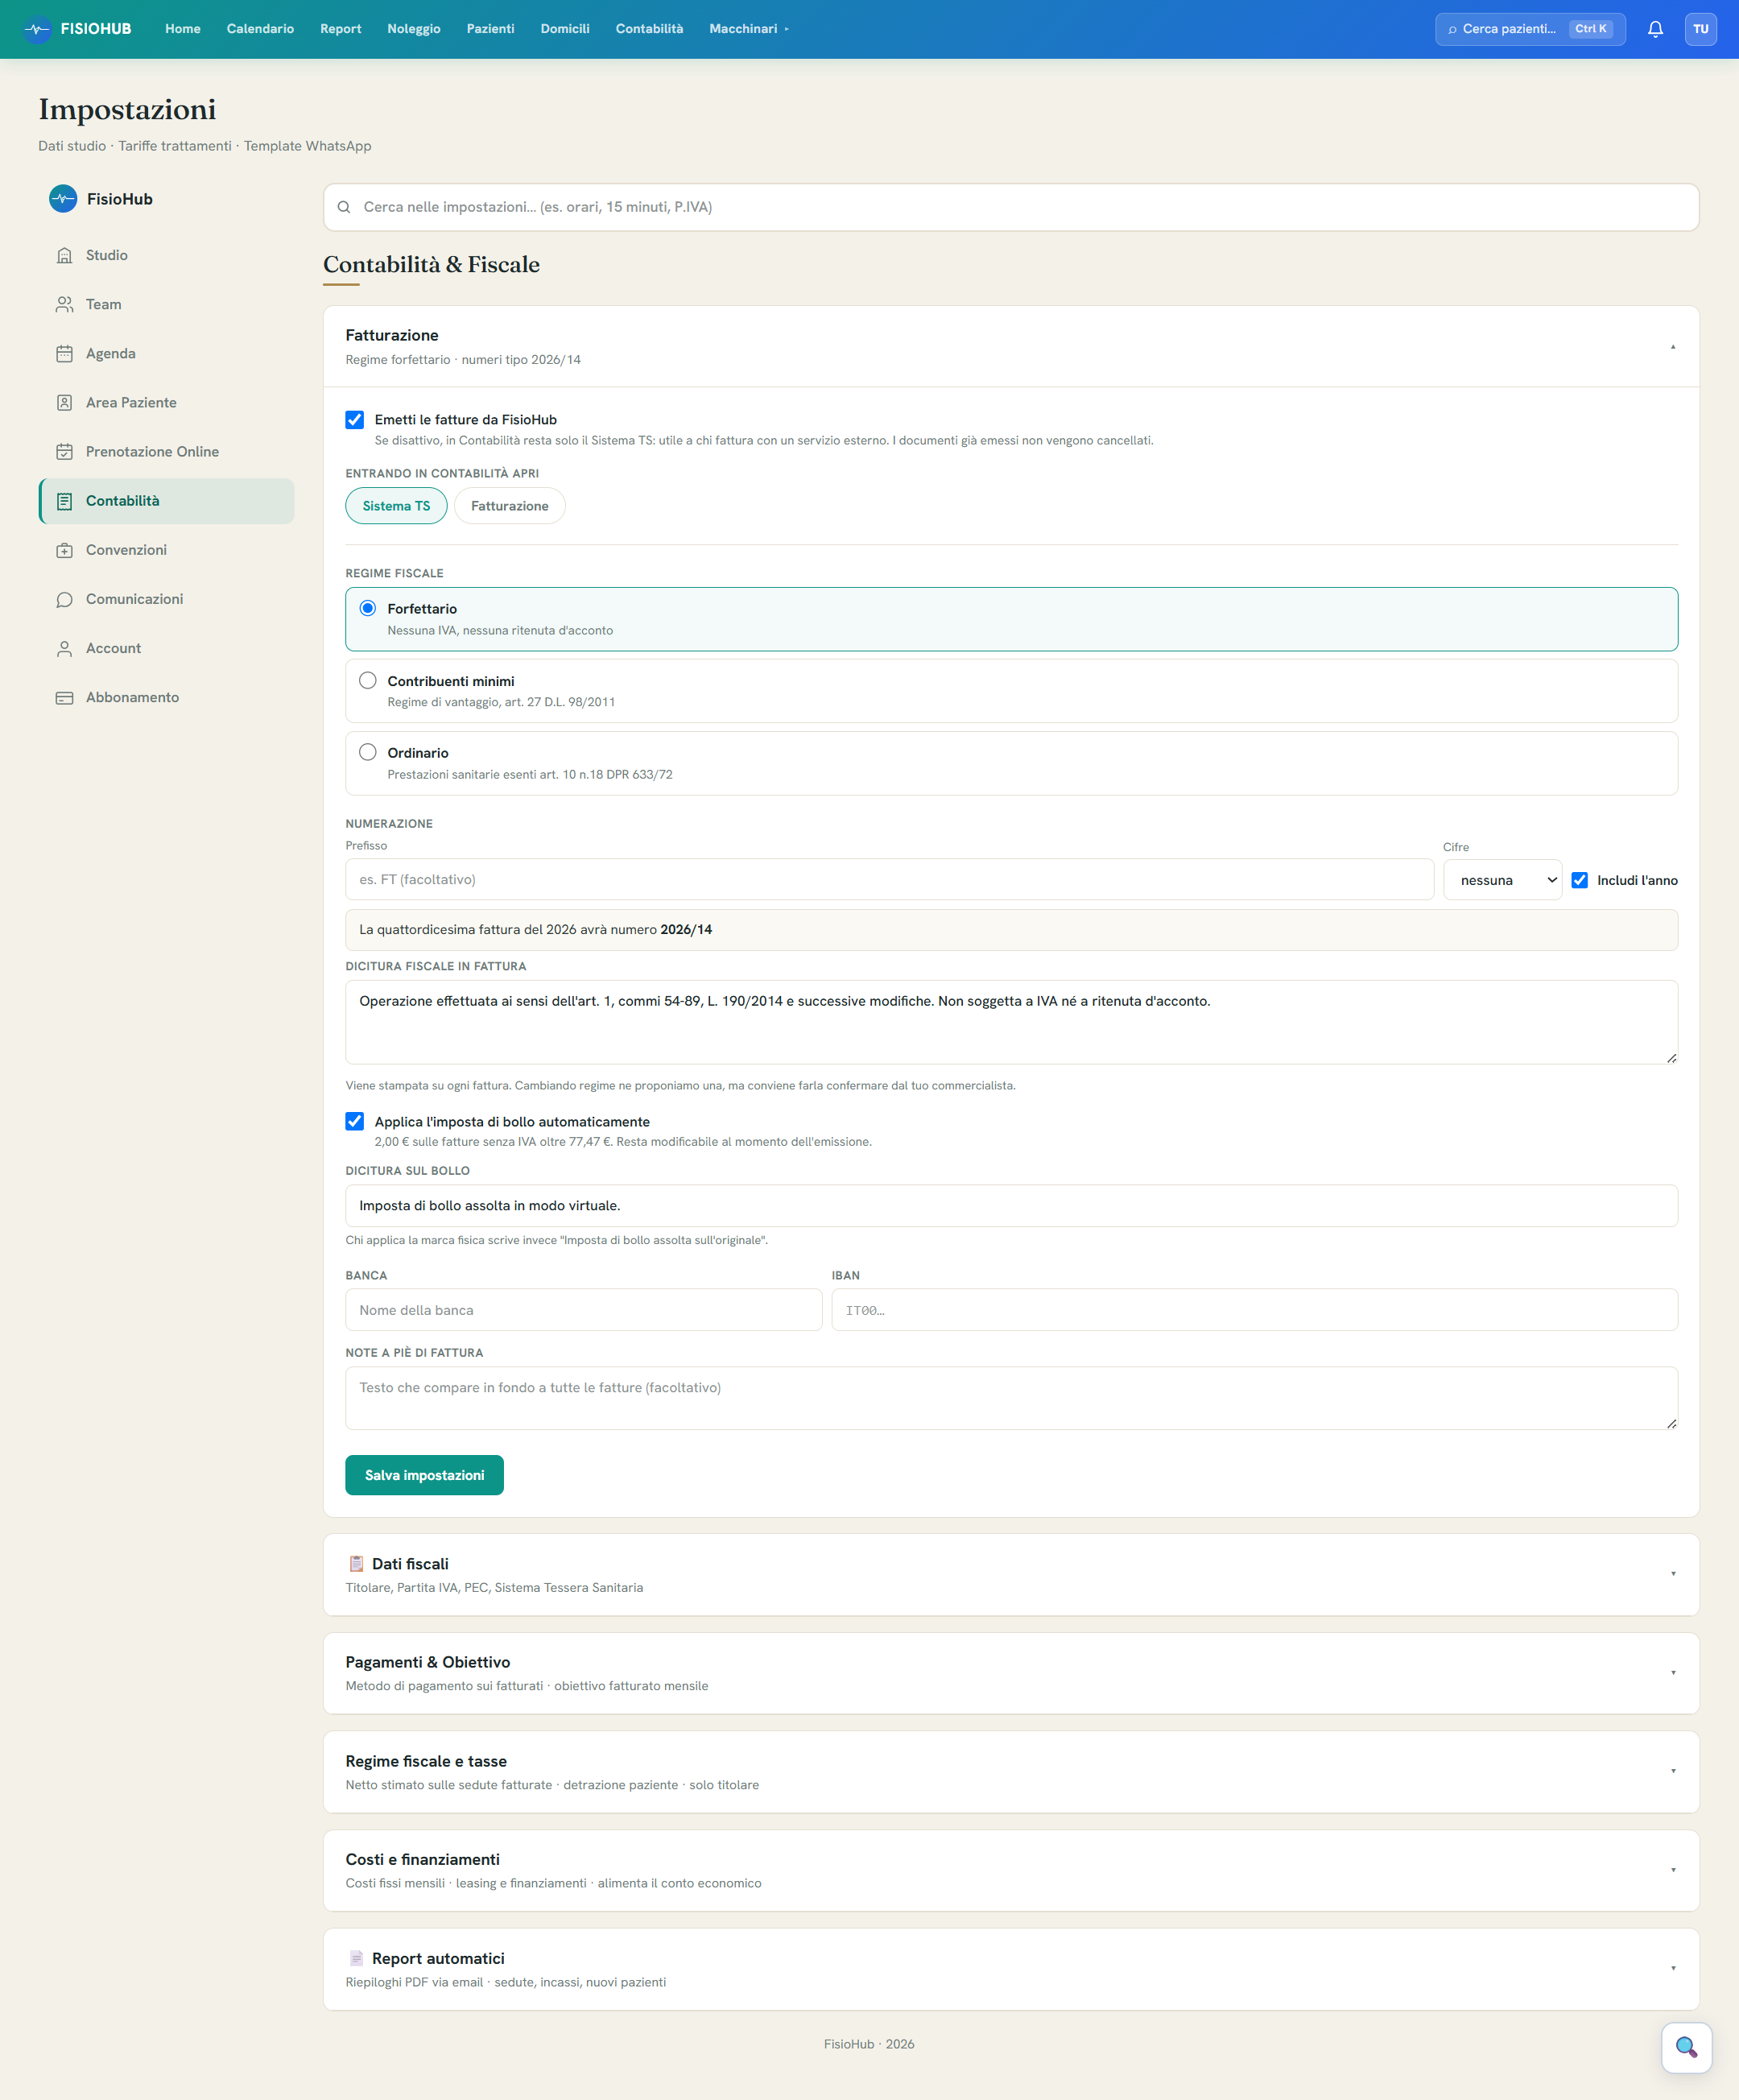Click the Studio building icon in sidebar
The image size is (1739, 2100).
(64, 255)
